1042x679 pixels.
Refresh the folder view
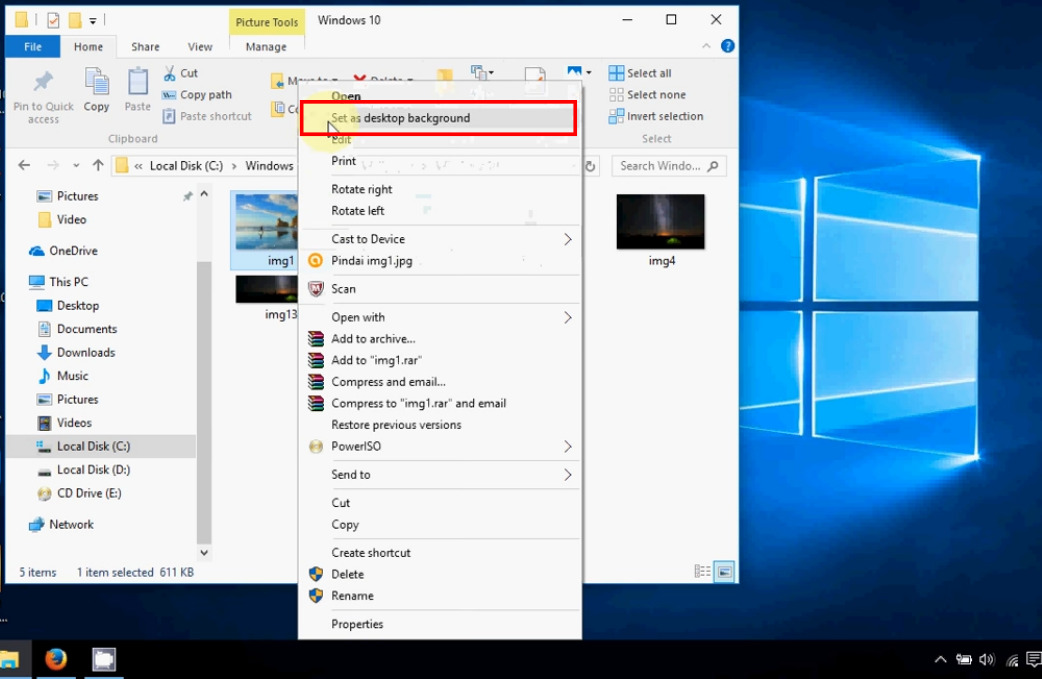tap(590, 166)
